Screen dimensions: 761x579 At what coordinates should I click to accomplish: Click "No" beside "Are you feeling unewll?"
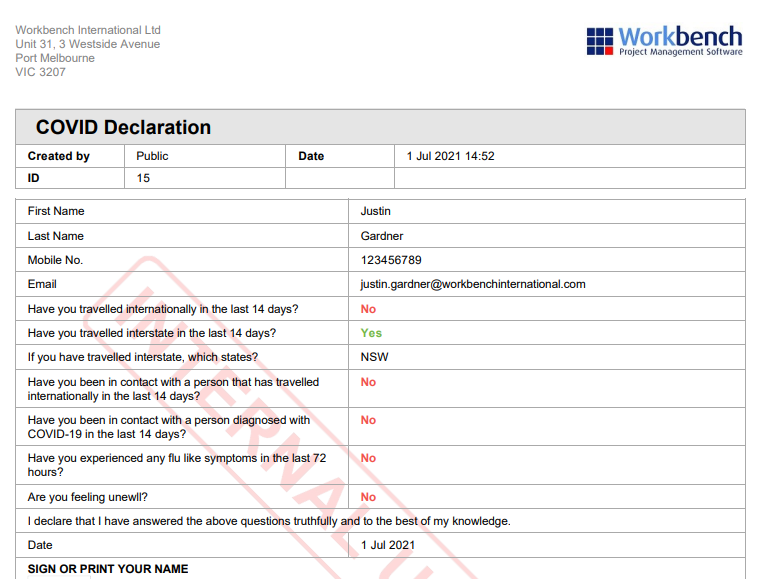point(368,497)
